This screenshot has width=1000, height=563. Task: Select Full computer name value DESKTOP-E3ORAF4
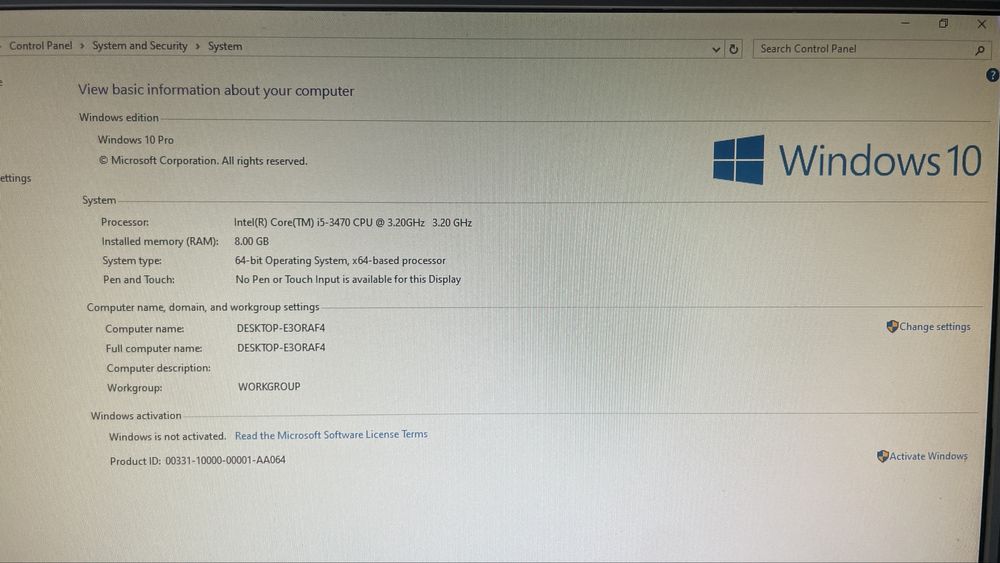tap(281, 347)
